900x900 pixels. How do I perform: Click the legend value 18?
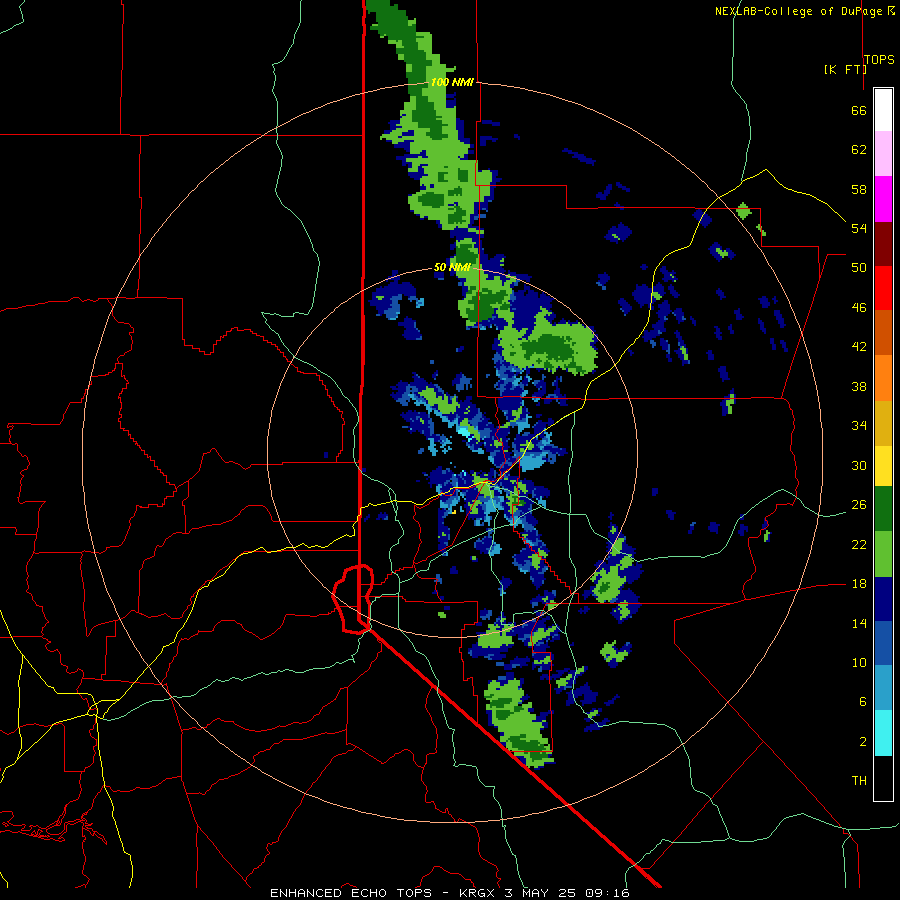pyautogui.click(x=859, y=584)
